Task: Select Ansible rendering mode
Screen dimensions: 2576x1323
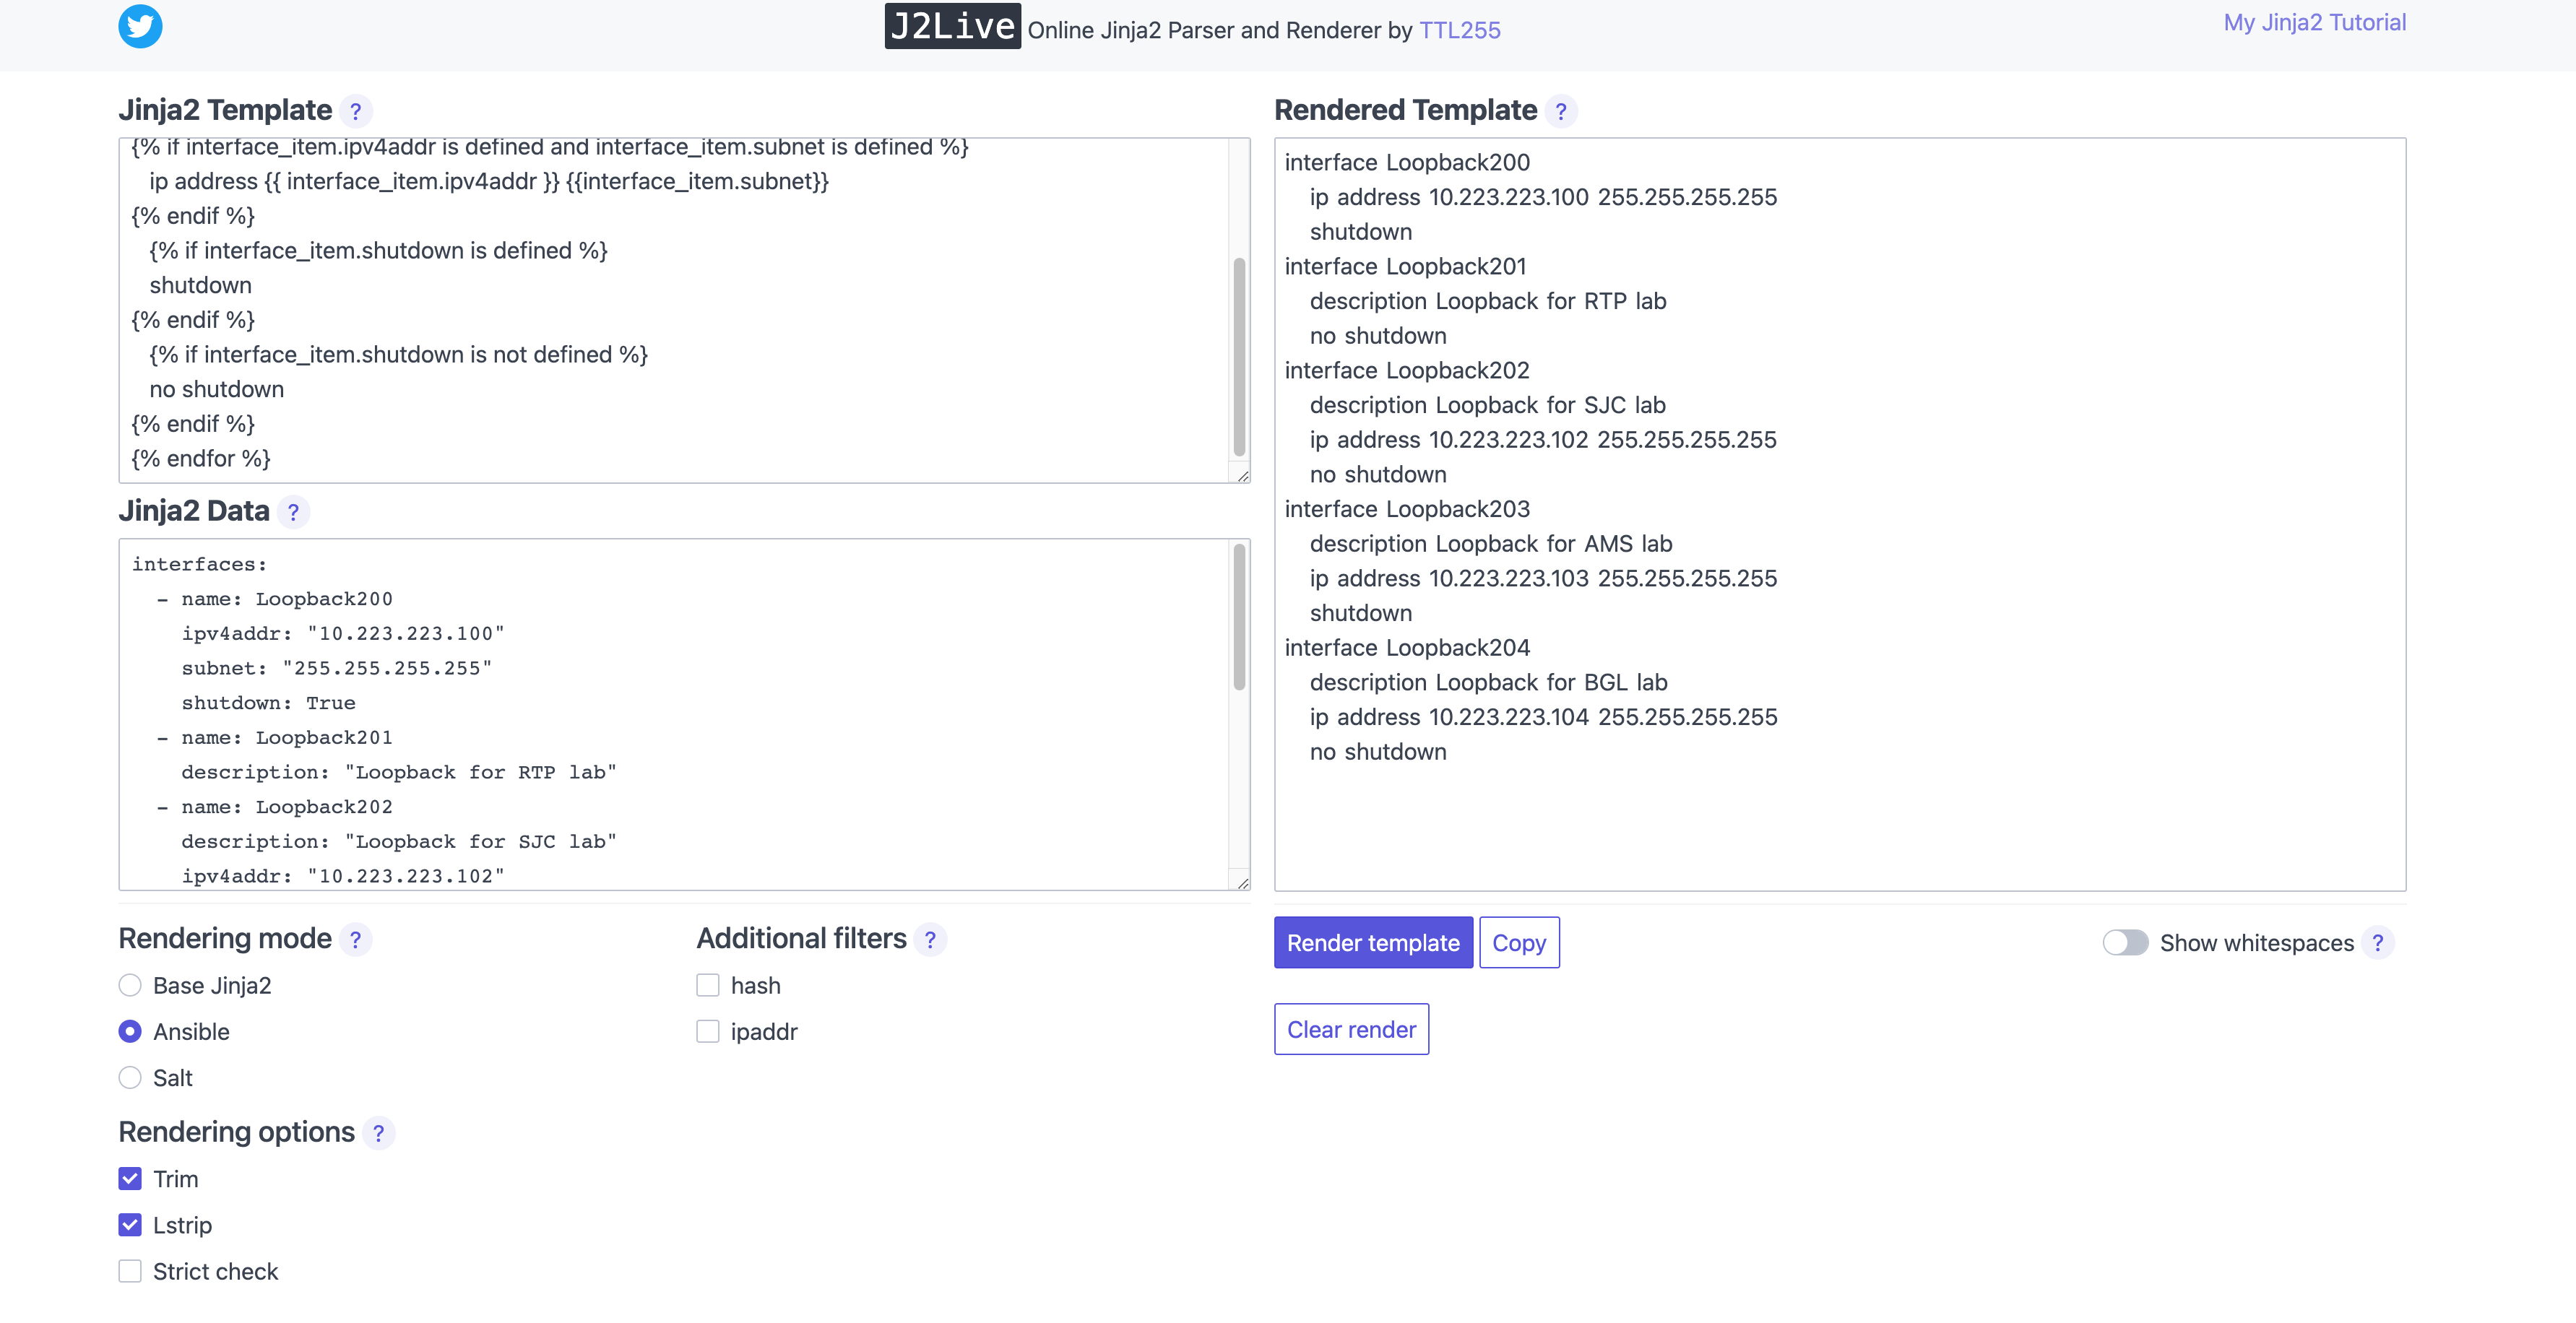Action: pos(130,1031)
